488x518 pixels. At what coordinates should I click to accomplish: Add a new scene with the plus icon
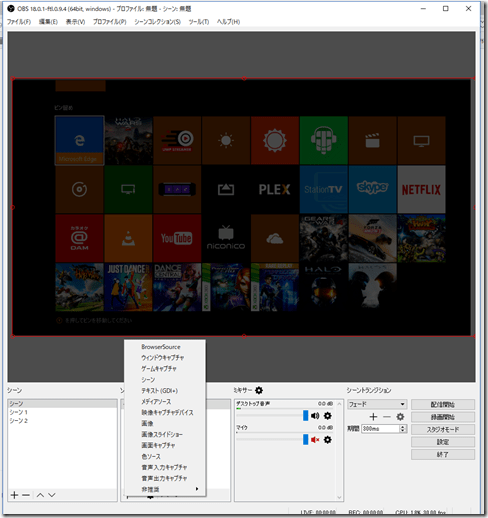(x=14, y=495)
